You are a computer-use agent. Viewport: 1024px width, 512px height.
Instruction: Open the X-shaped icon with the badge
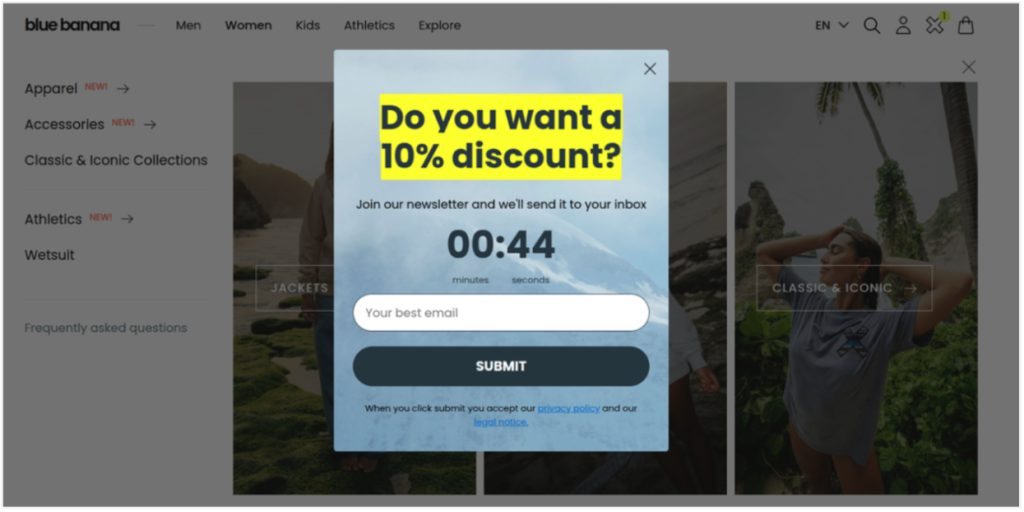pyautogui.click(x=935, y=25)
